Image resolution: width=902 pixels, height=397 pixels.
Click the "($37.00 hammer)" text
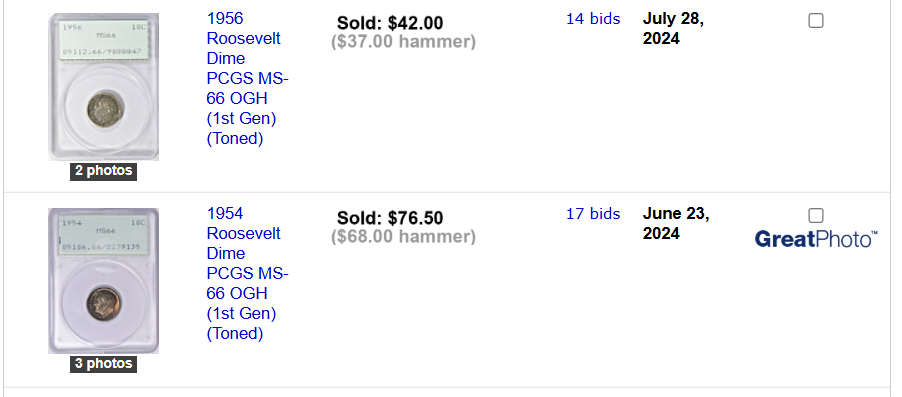pos(403,42)
